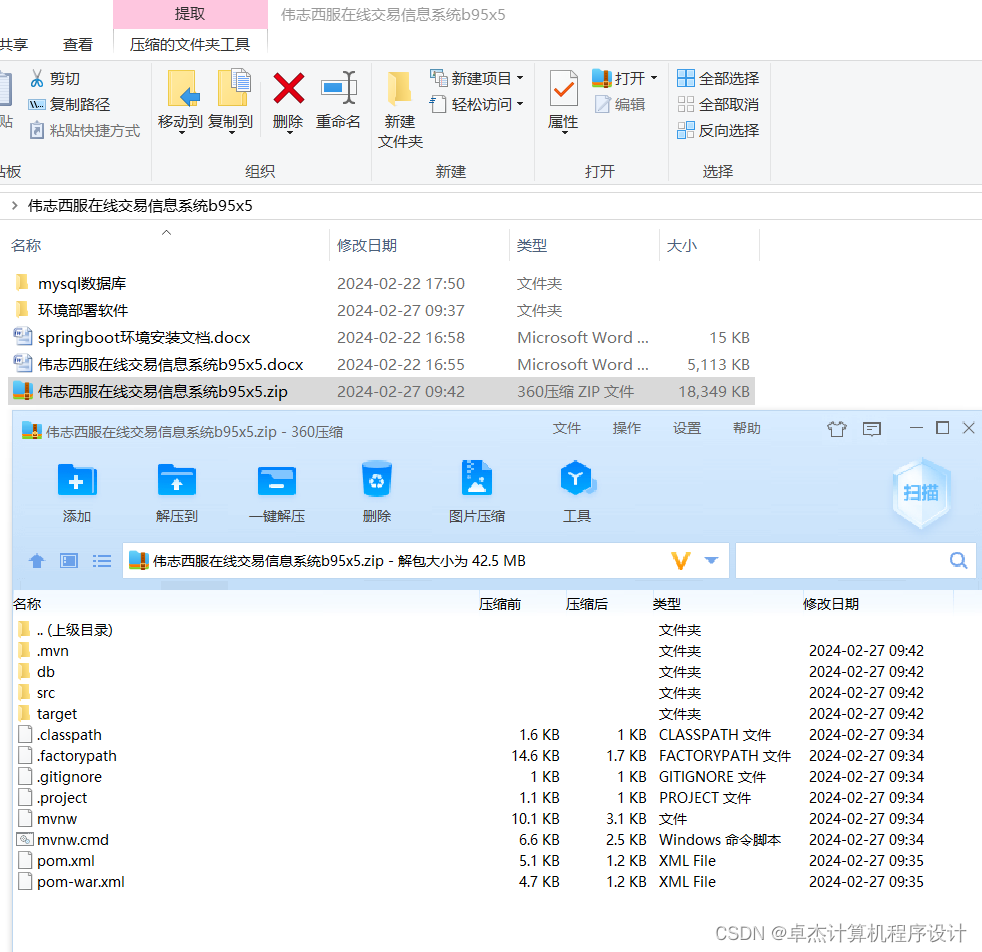Sort Explorer files by 修改日期 column
982x952 pixels.
(x=367, y=246)
